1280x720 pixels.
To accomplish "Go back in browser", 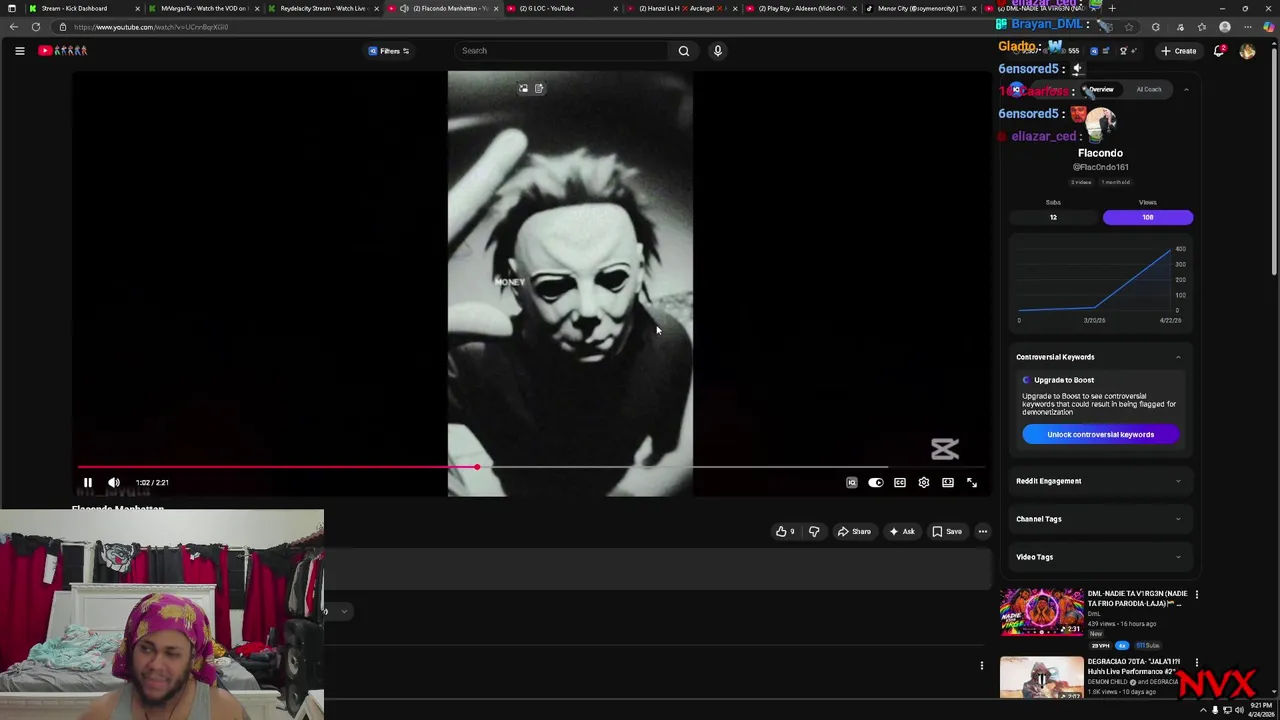I will point(13,27).
